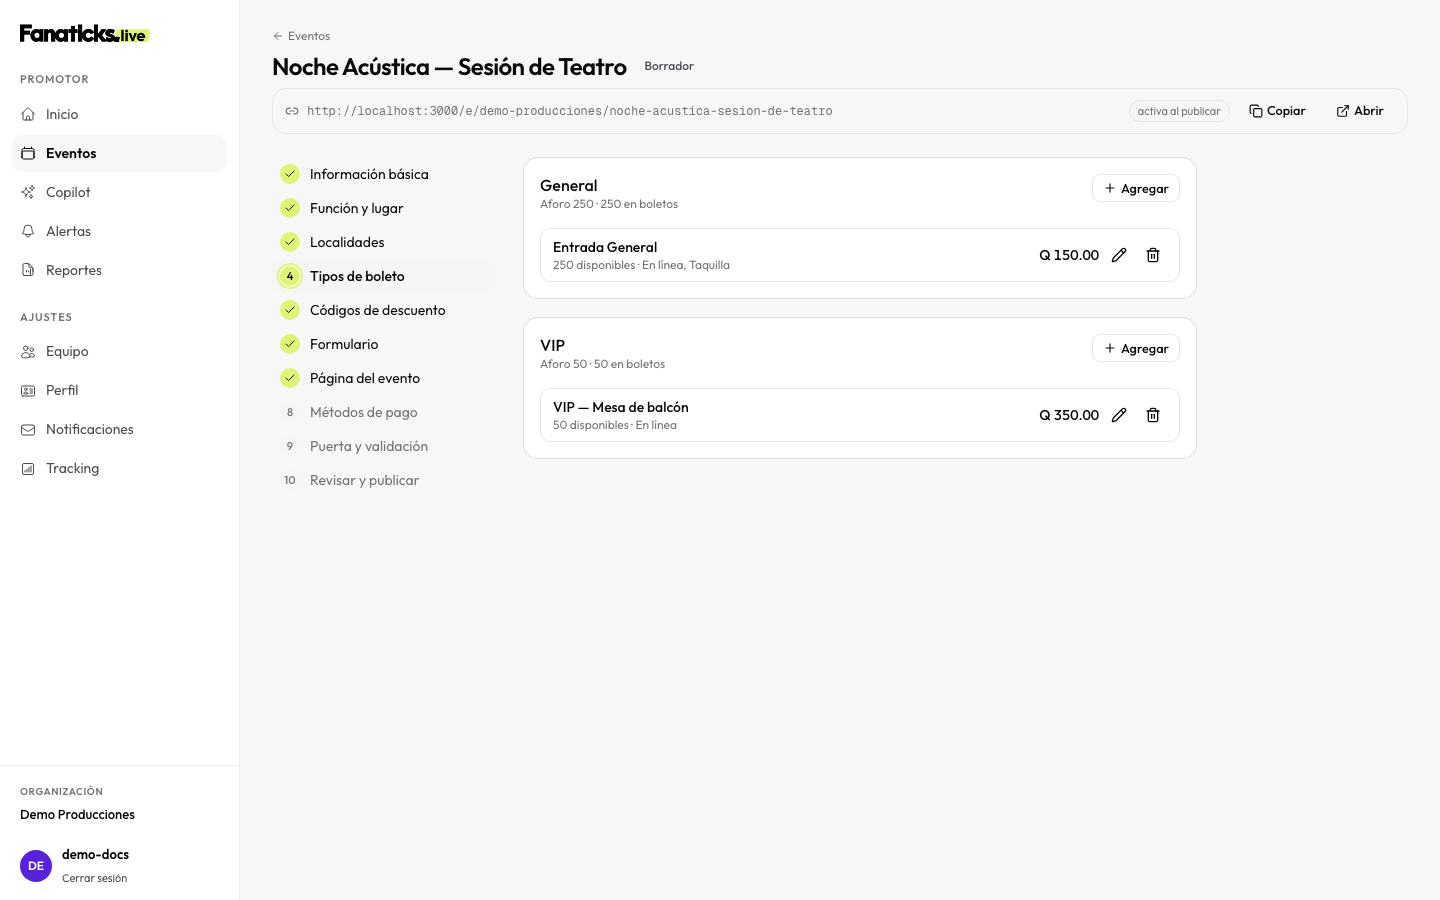This screenshot has width=1440, height=900.
Task: Add a ticket type to General
Action: pyautogui.click(x=1136, y=188)
